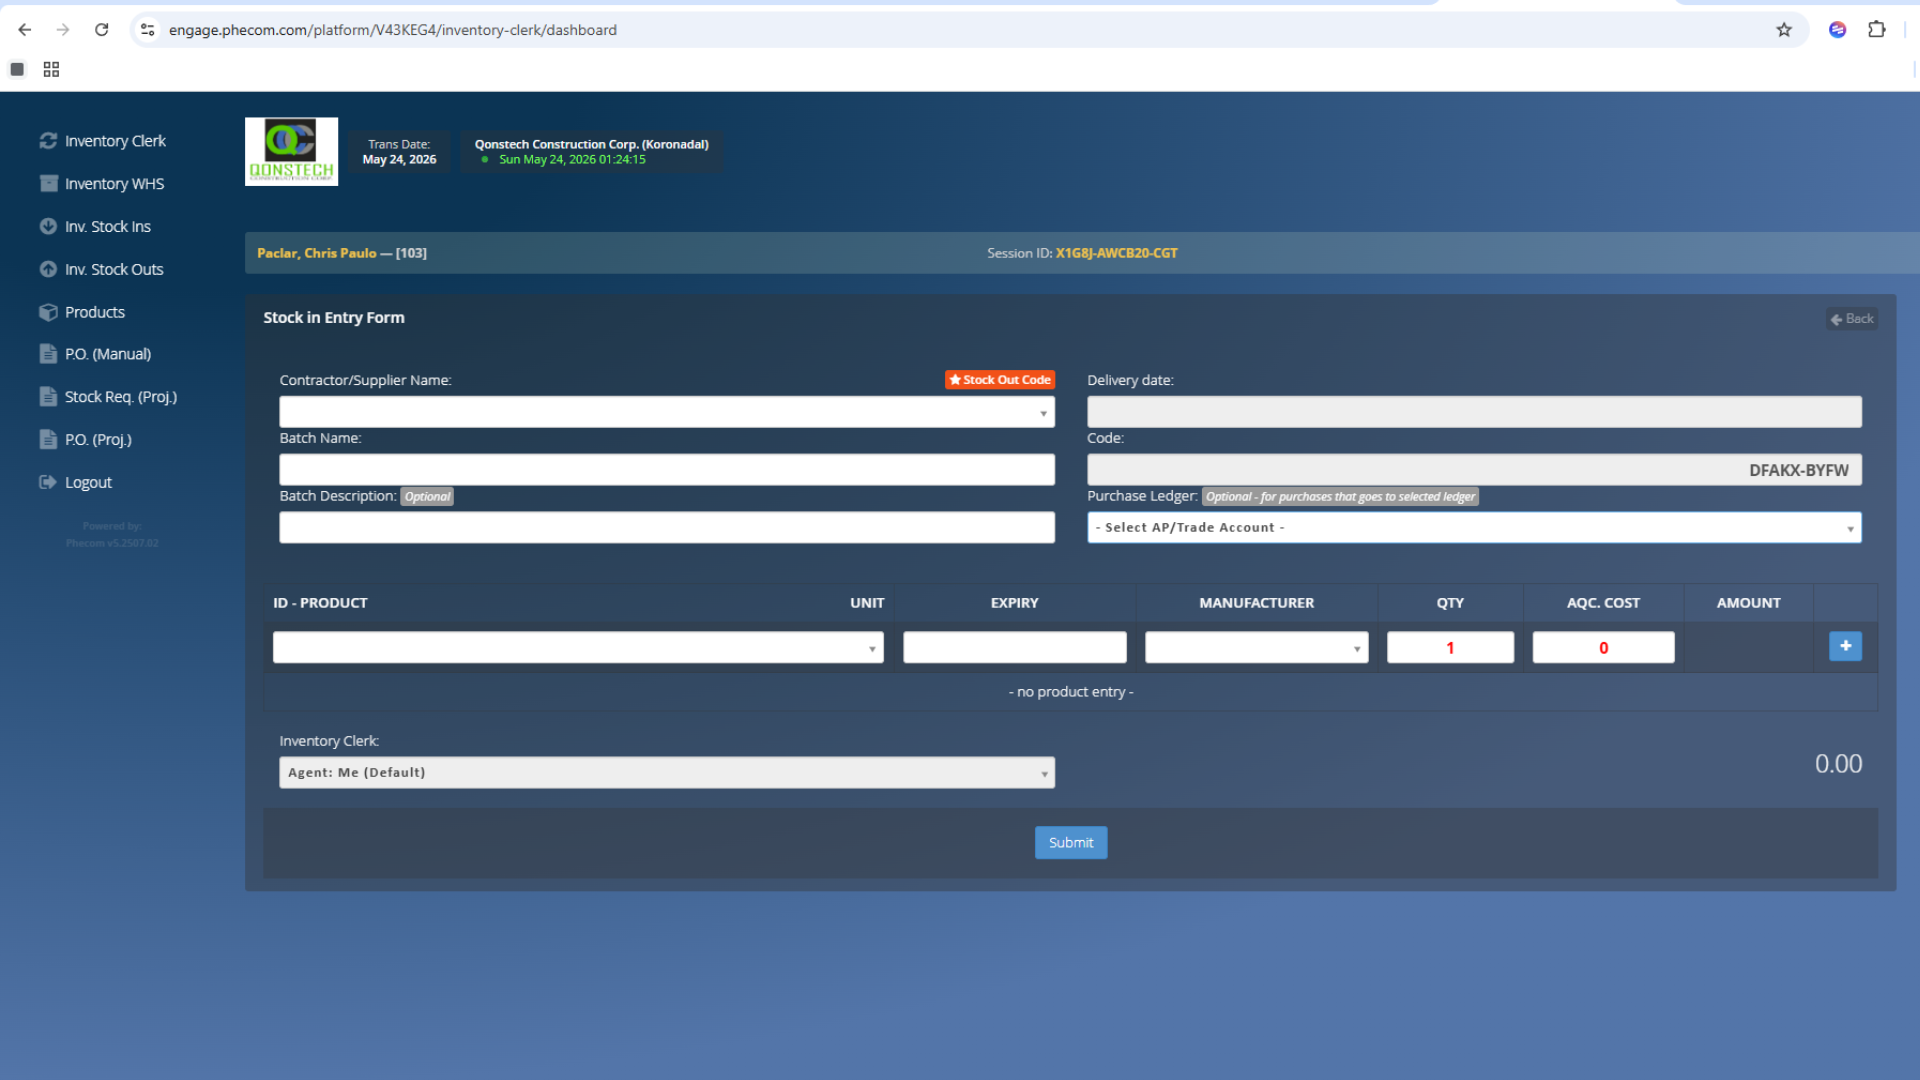1920x1080 pixels.
Task: Click the Products cube icon
Action: 48,312
